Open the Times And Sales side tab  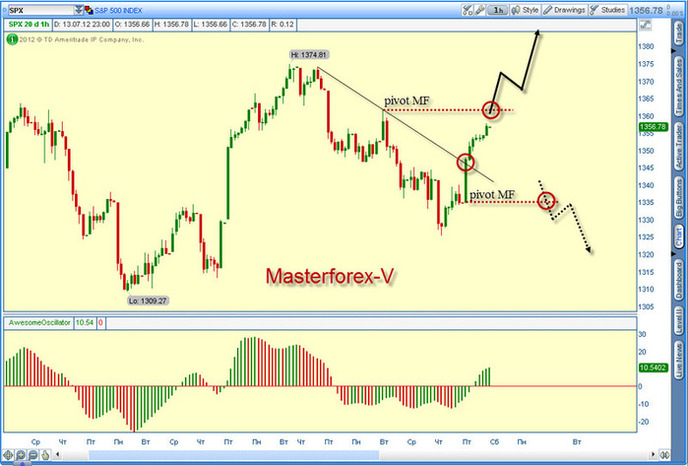679,86
